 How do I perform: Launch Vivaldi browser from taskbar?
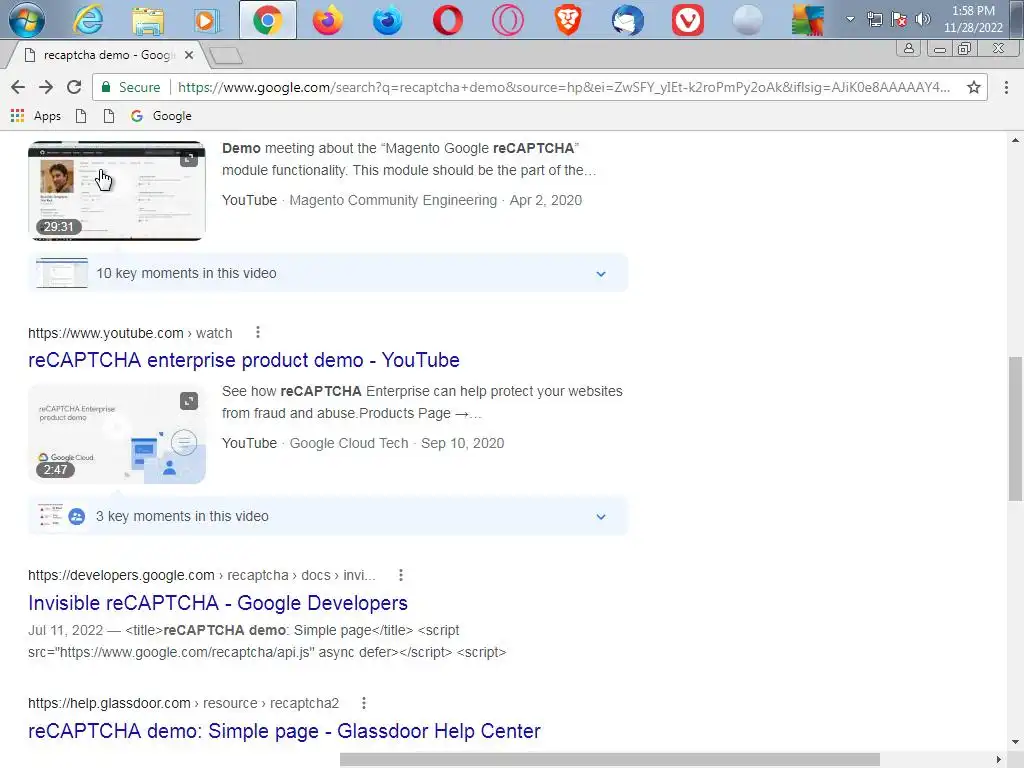coord(688,20)
